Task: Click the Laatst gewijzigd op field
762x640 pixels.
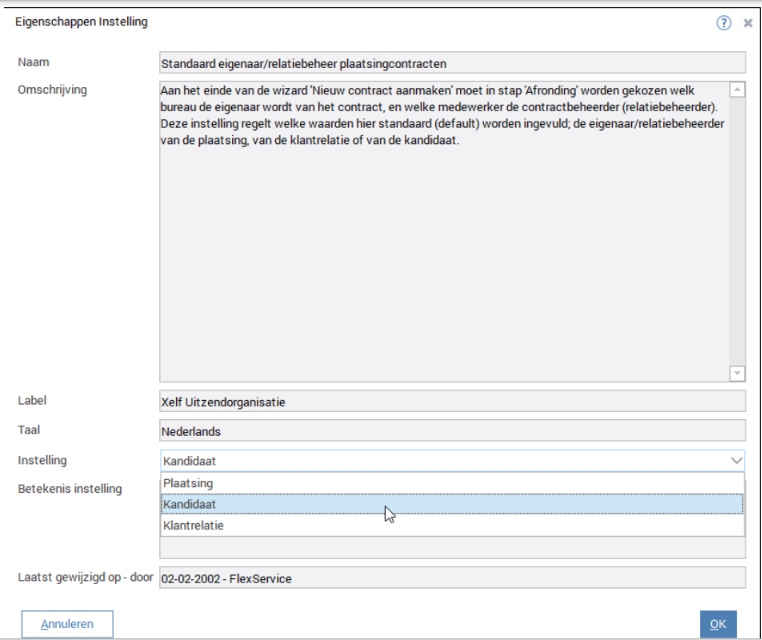Action: click(452, 578)
